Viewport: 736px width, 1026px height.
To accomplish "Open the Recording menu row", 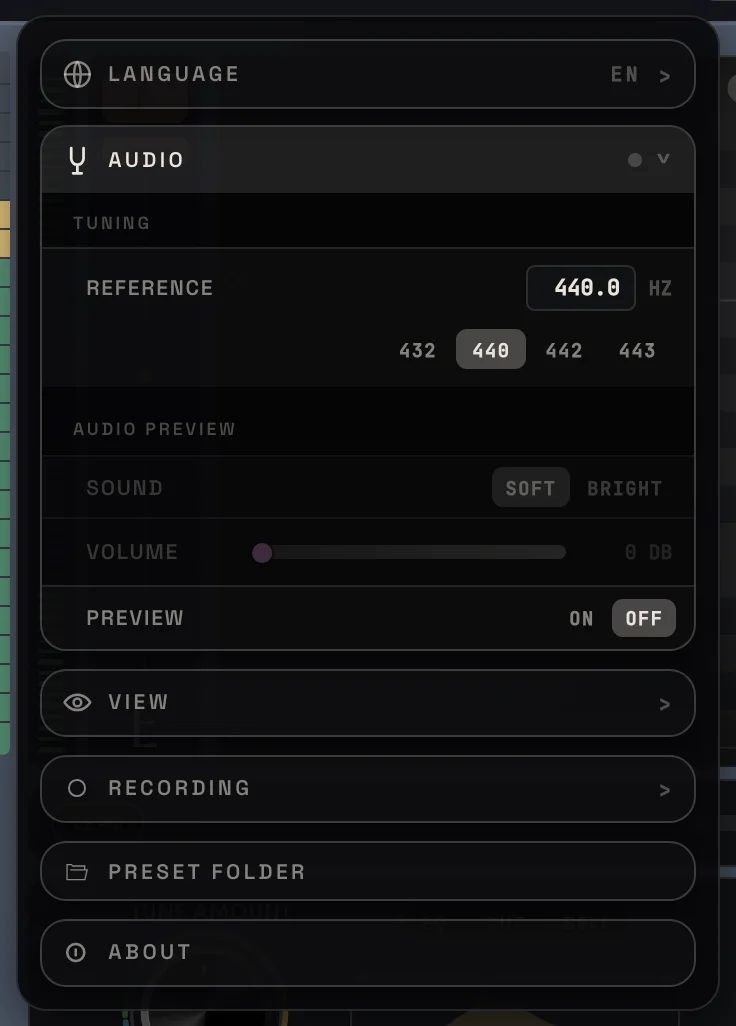I will (x=368, y=788).
